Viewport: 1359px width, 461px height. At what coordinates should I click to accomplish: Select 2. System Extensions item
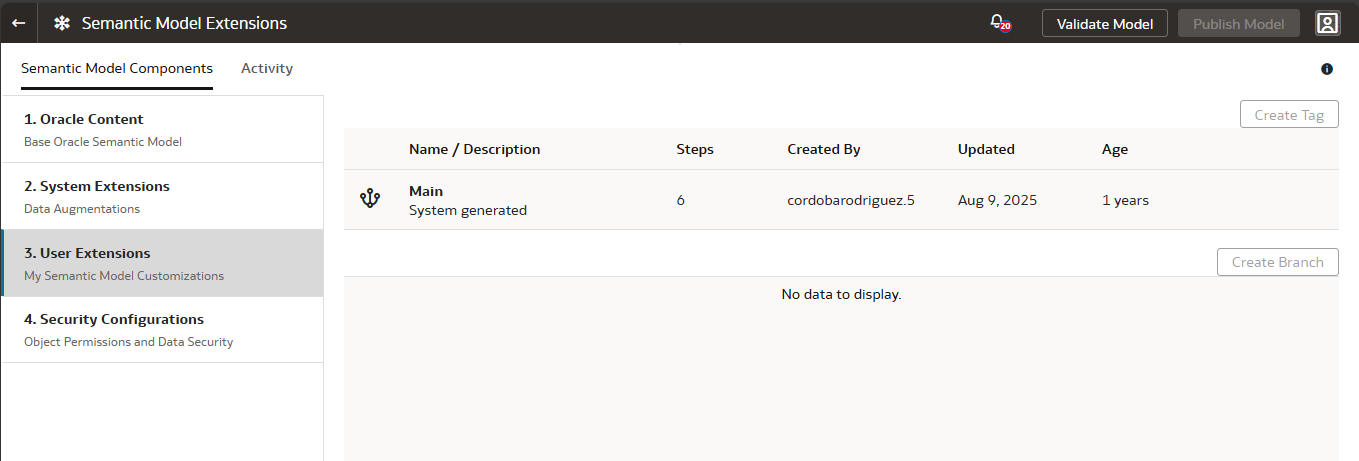[162, 196]
